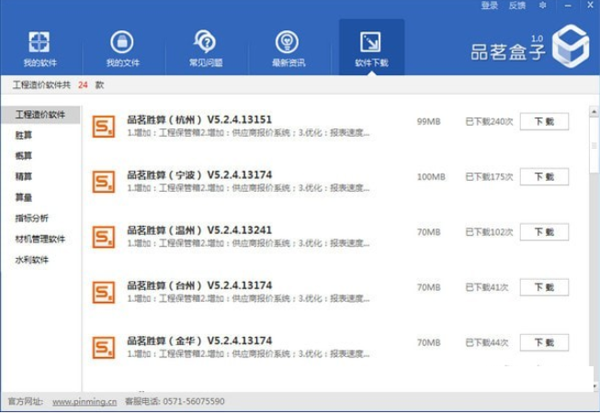This screenshot has width=600, height=414.
Task: Open 常见问题 (FAQ) from the top bar
Action: coord(205,48)
